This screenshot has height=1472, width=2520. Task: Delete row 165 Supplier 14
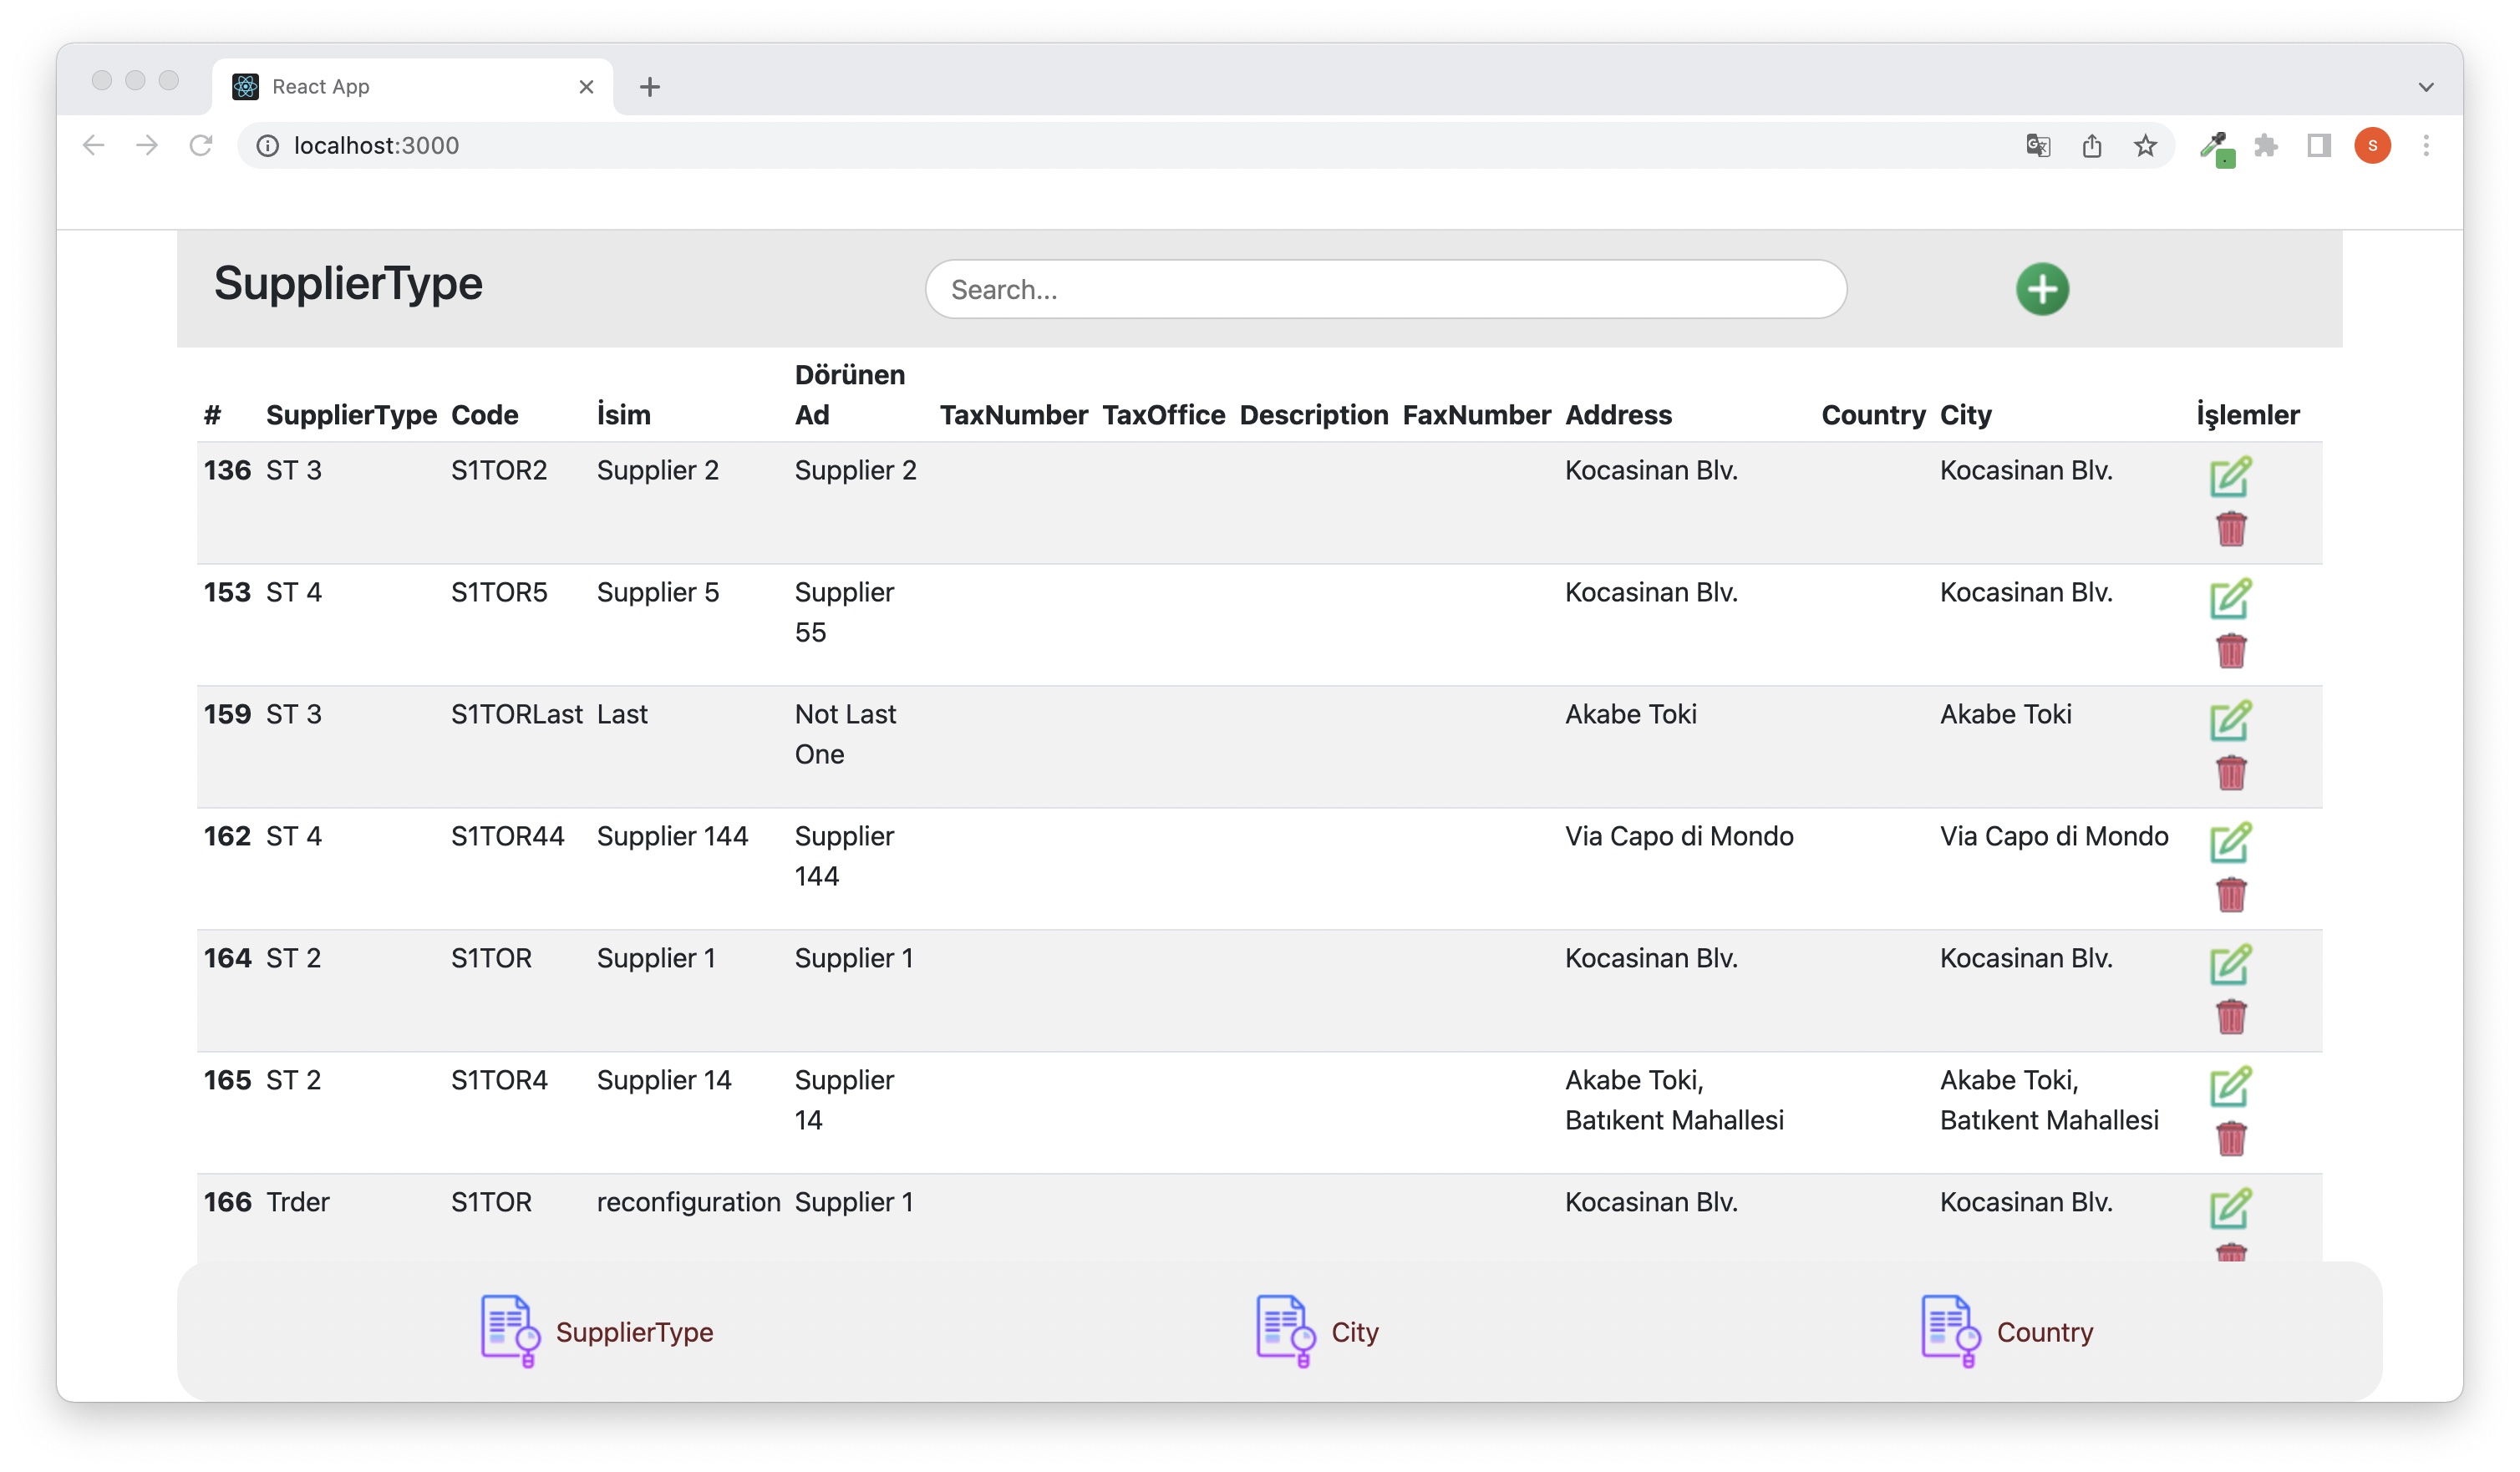point(2231,1138)
